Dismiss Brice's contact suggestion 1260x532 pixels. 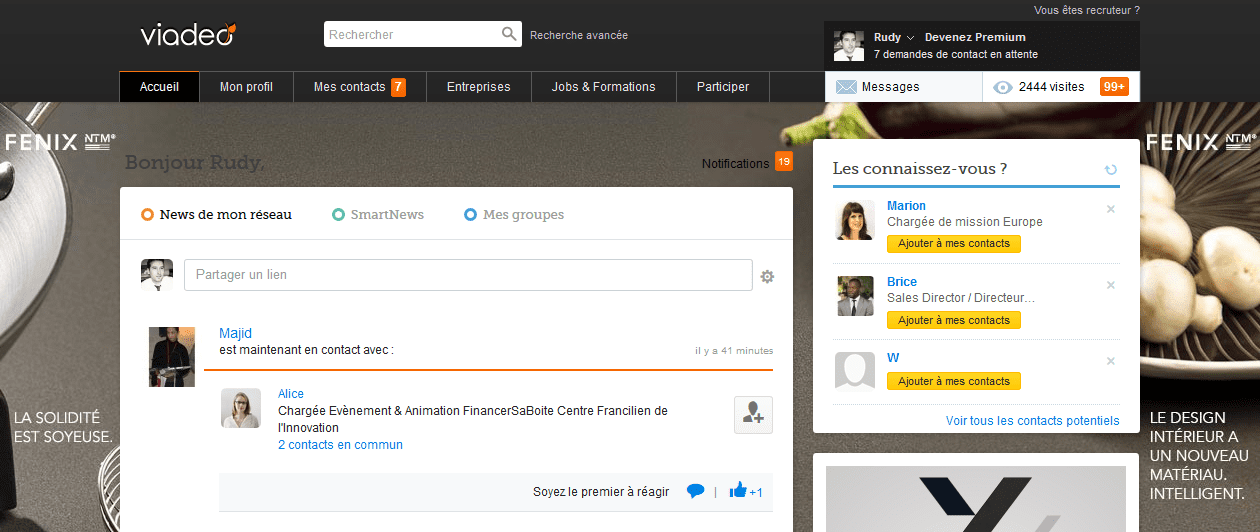tap(1110, 285)
